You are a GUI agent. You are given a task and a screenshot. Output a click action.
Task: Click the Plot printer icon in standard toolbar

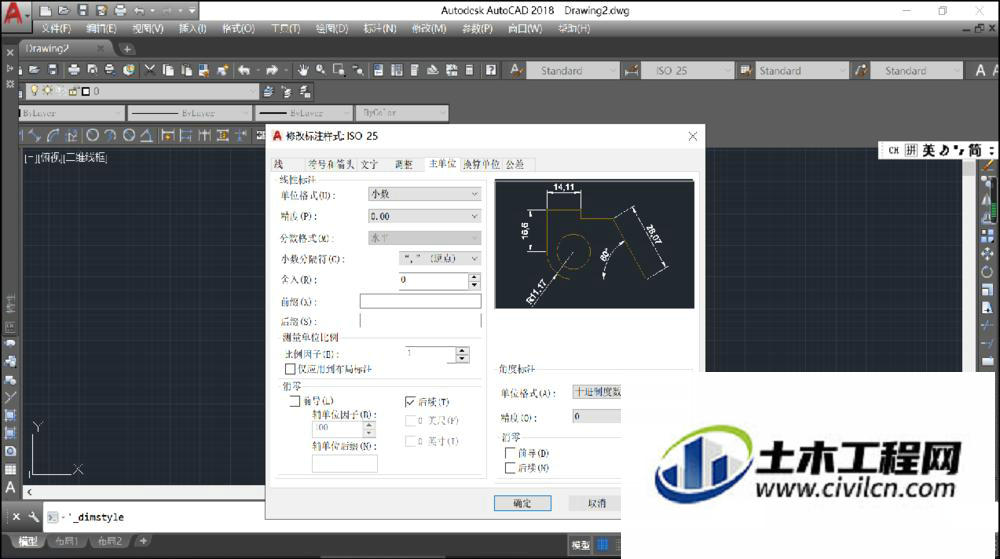[x=74, y=70]
